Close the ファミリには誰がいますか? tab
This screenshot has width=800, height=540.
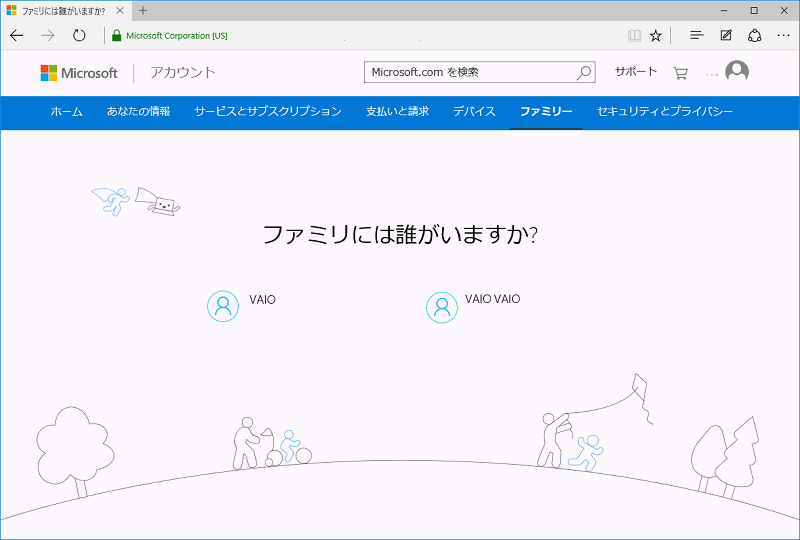tap(120, 10)
